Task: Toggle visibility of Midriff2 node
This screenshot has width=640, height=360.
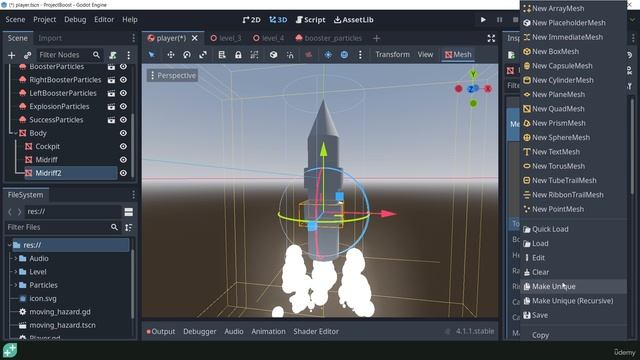Action: tap(123, 173)
